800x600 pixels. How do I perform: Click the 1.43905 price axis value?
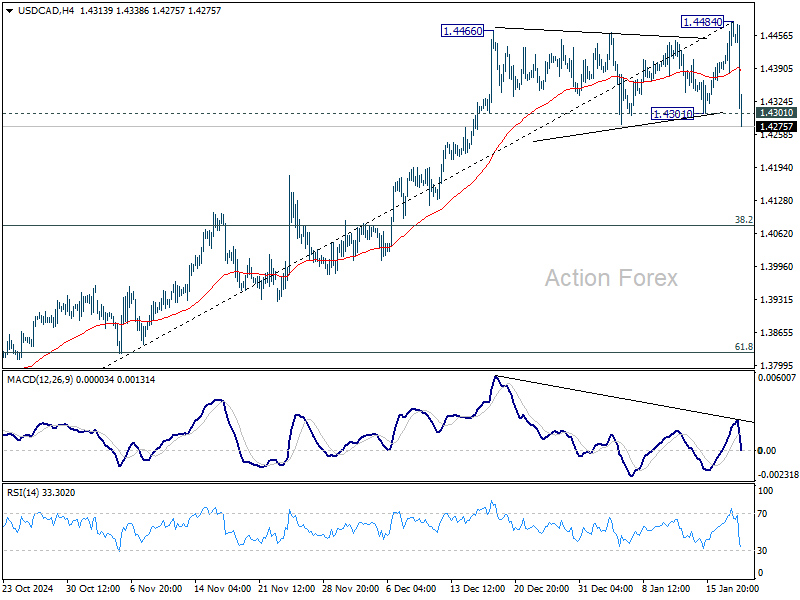[777, 69]
